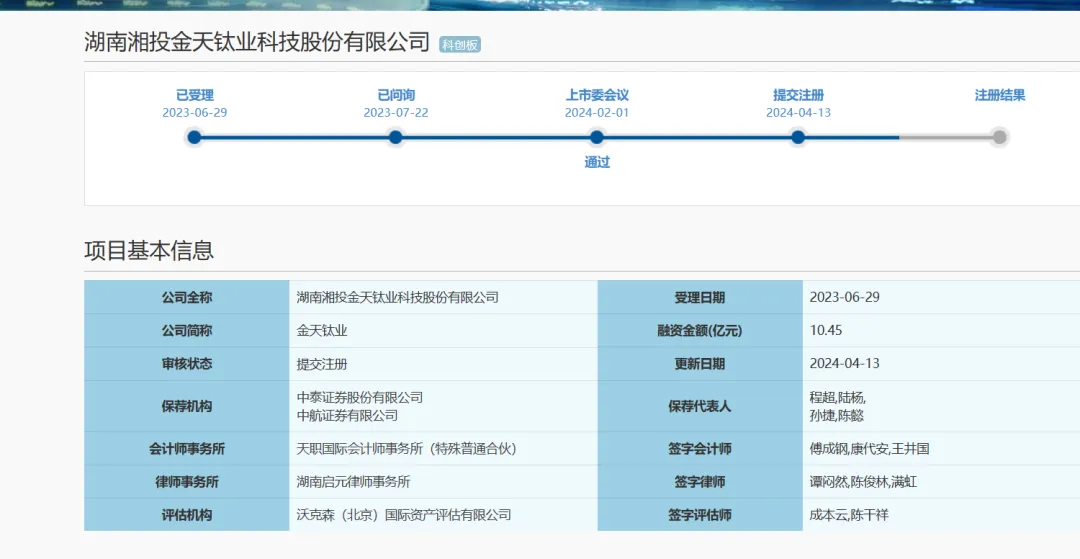Click the date 2024-02-01 under 上市委会议
The width and height of the screenshot is (1080, 559).
click(597, 112)
